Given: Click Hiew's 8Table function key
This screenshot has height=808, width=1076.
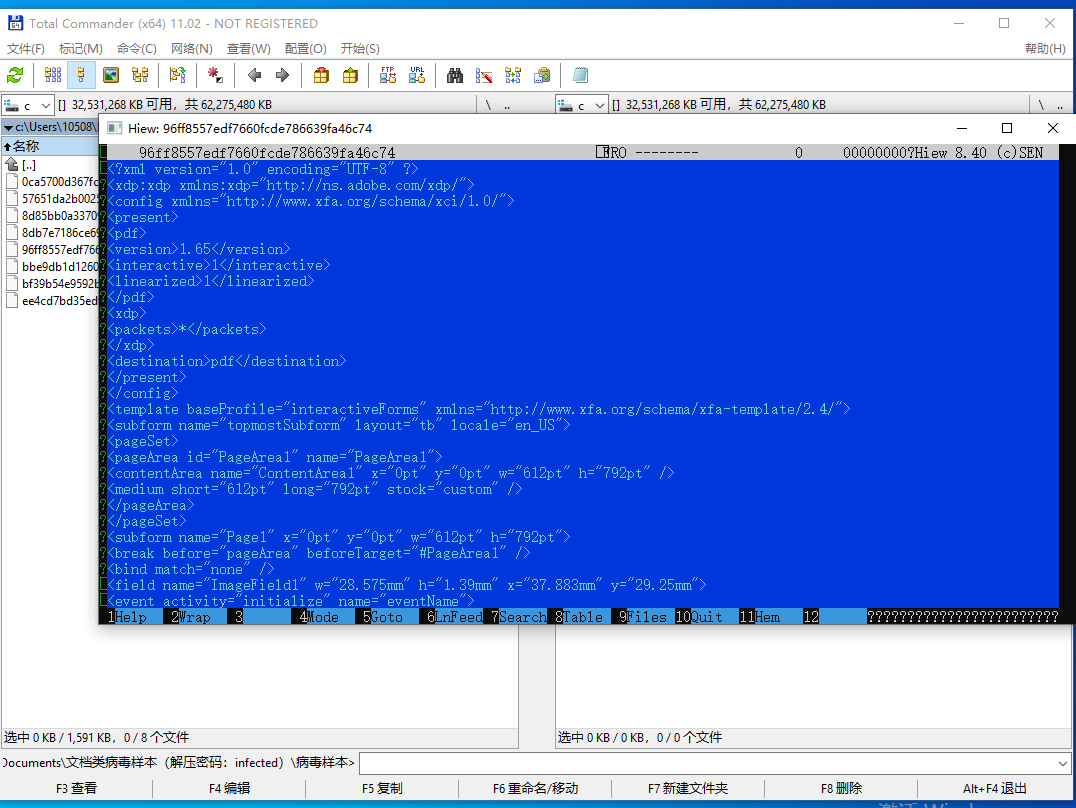Looking at the screenshot, I should [579, 617].
